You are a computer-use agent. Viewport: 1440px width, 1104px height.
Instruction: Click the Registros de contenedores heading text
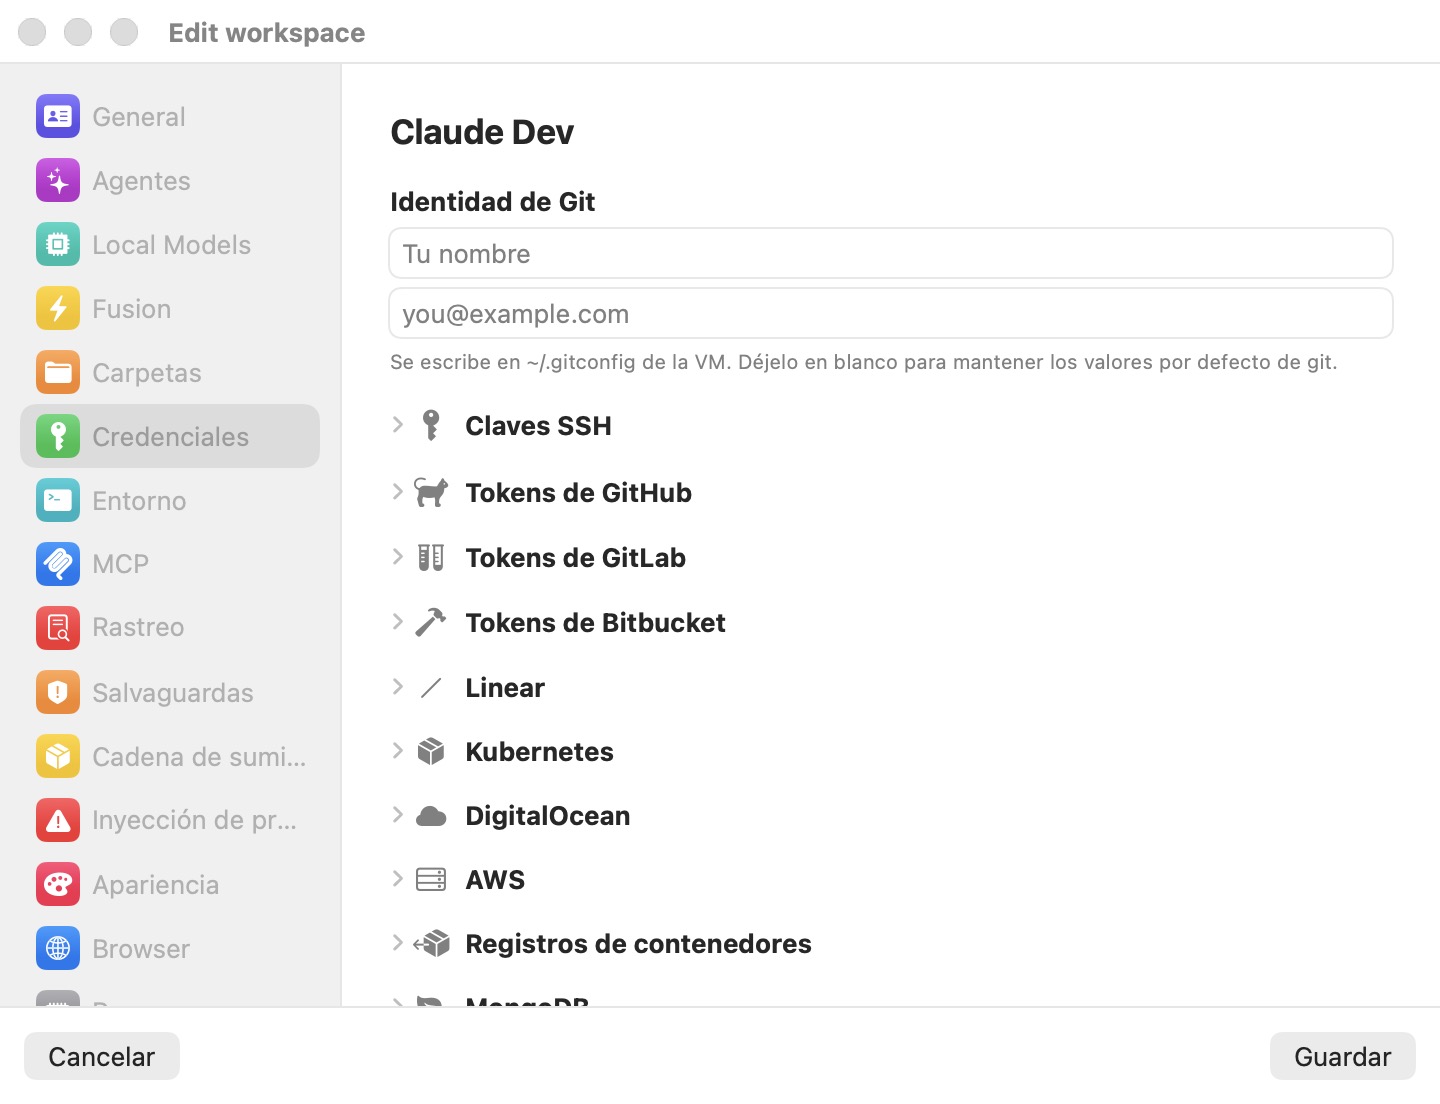tap(639, 944)
